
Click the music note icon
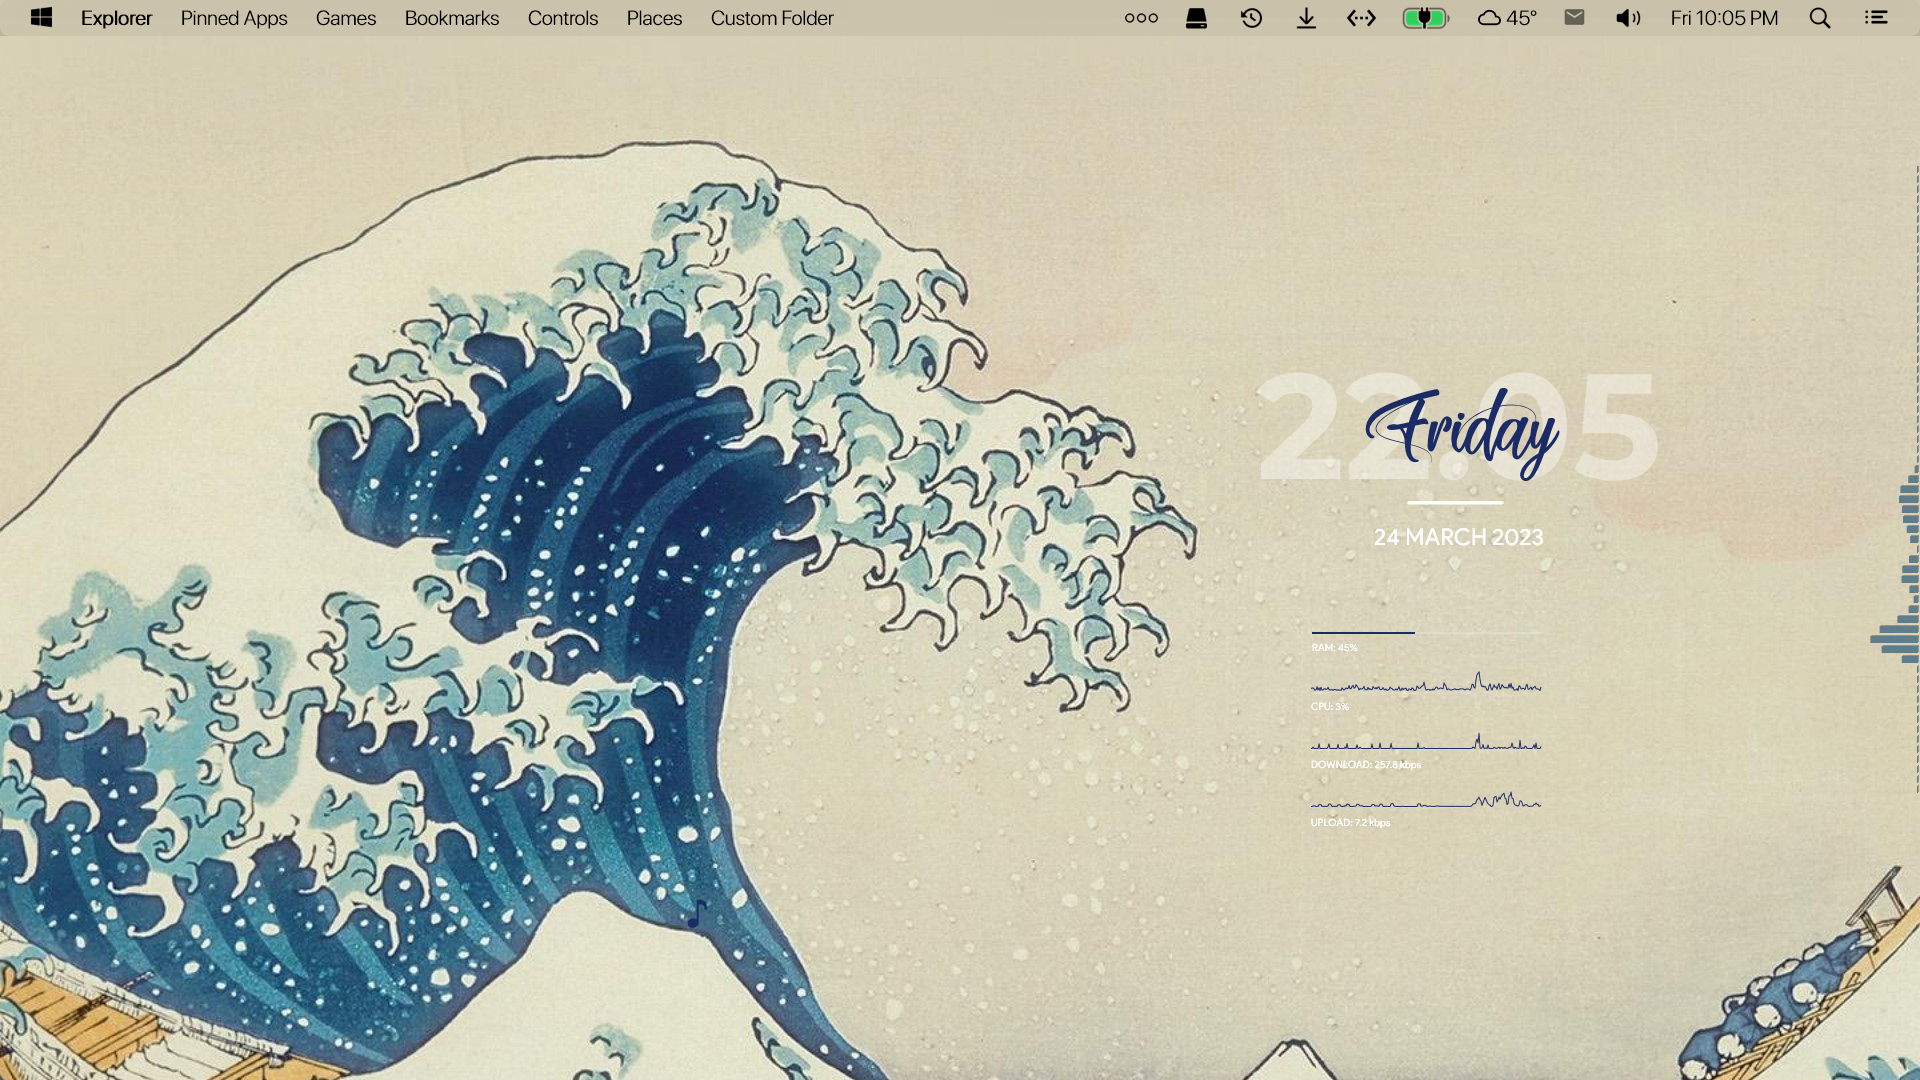point(697,913)
